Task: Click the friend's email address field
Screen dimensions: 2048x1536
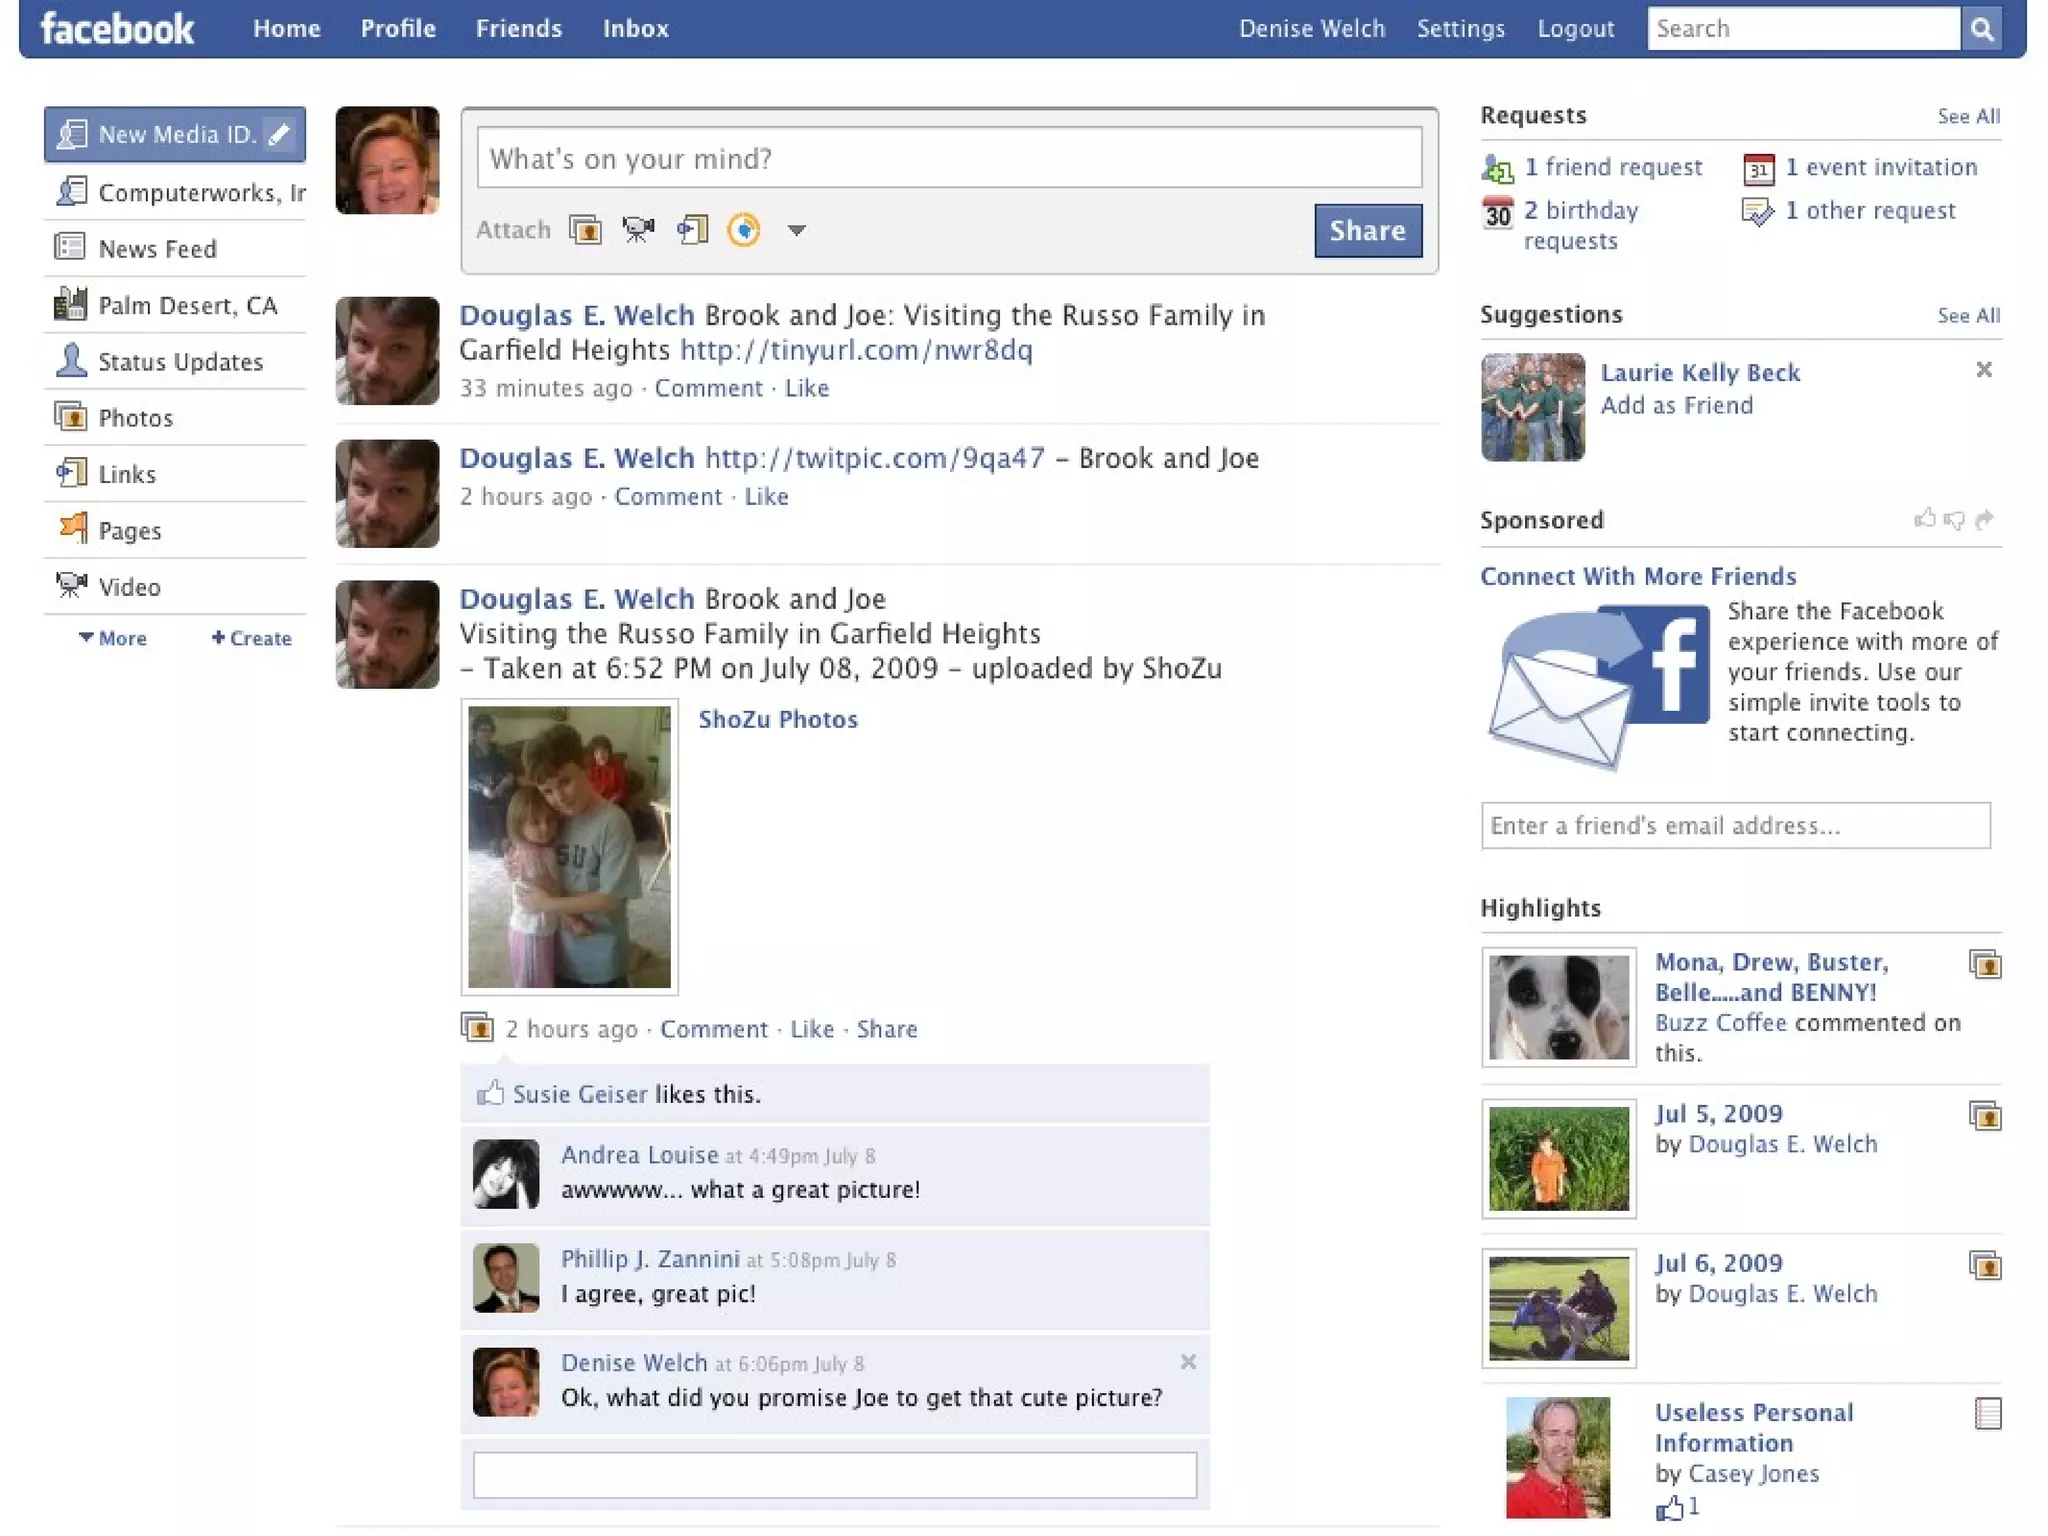Action: pos(1735,826)
